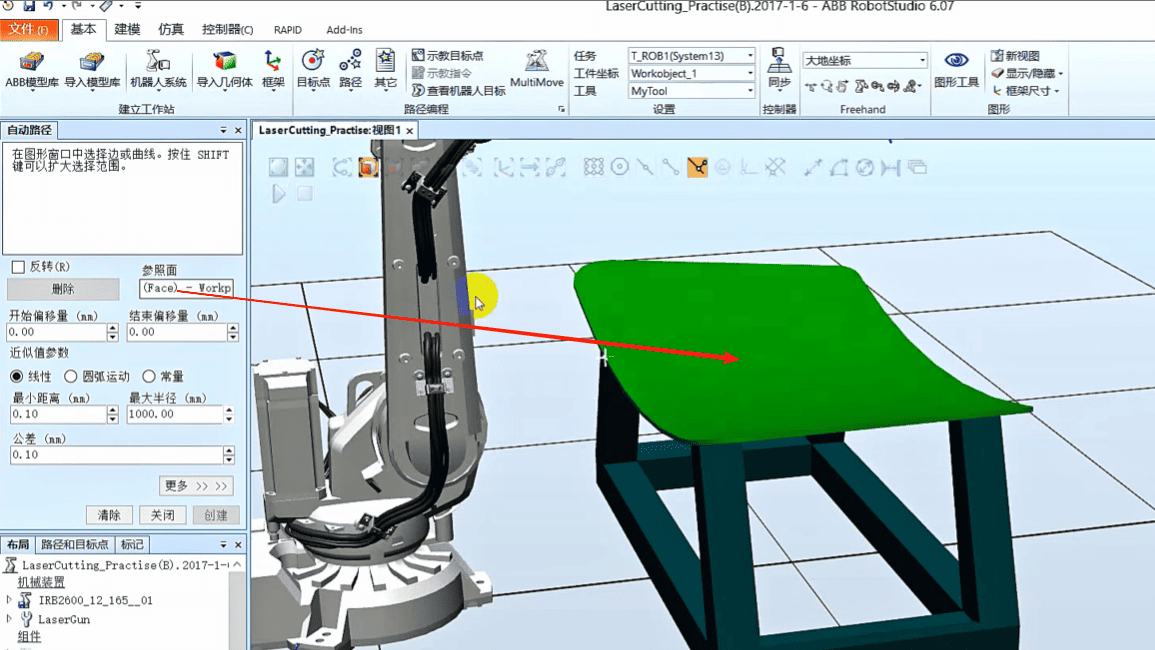Open the 任务 T_ROB1(System13) dropdown
The image size is (1155, 650).
[750, 56]
